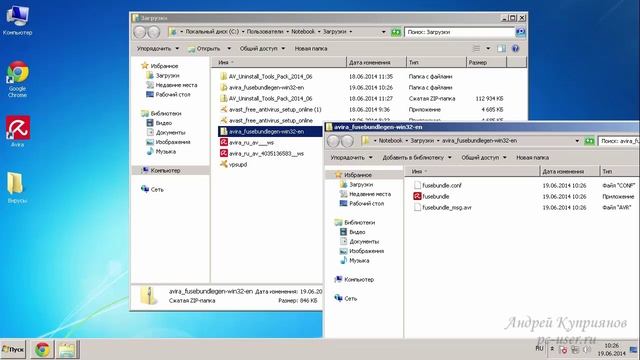Change view icon in Загрузки toolbar

tap(476, 49)
